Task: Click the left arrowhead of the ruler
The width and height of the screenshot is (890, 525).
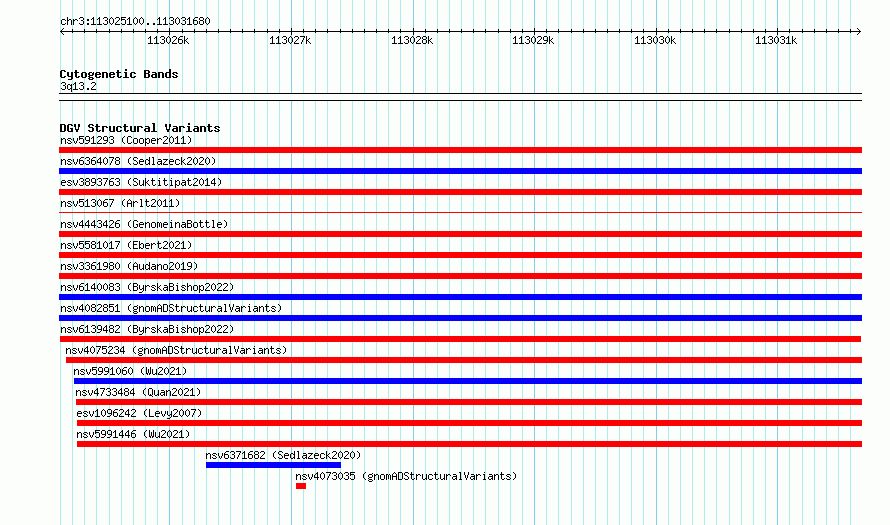Action: pos(62,32)
